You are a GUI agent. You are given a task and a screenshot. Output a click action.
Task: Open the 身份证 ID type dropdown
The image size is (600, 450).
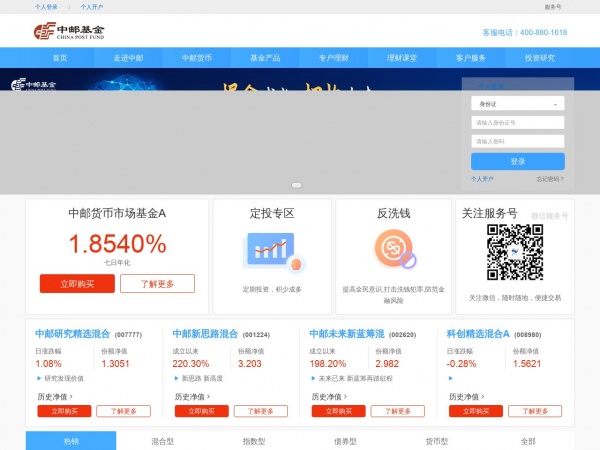[517, 104]
